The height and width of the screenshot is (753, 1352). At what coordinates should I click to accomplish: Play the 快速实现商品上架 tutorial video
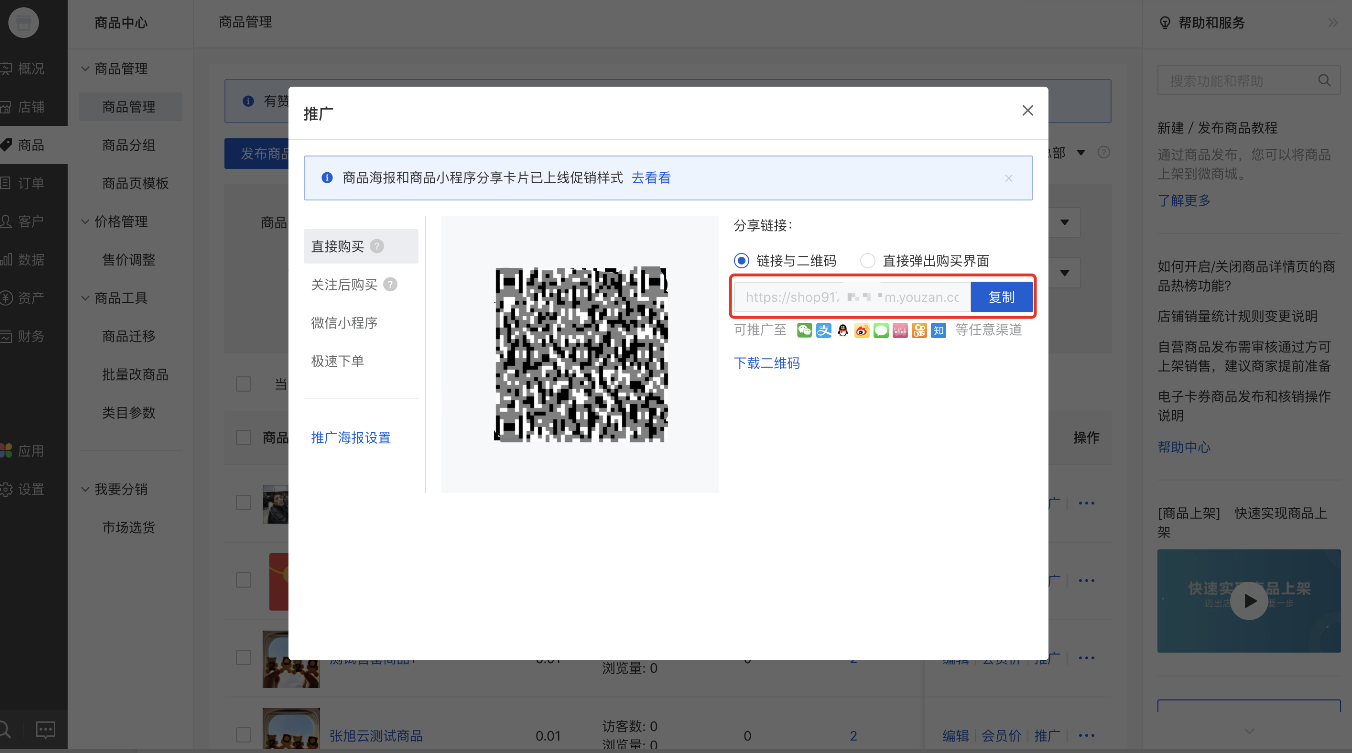click(x=1248, y=601)
